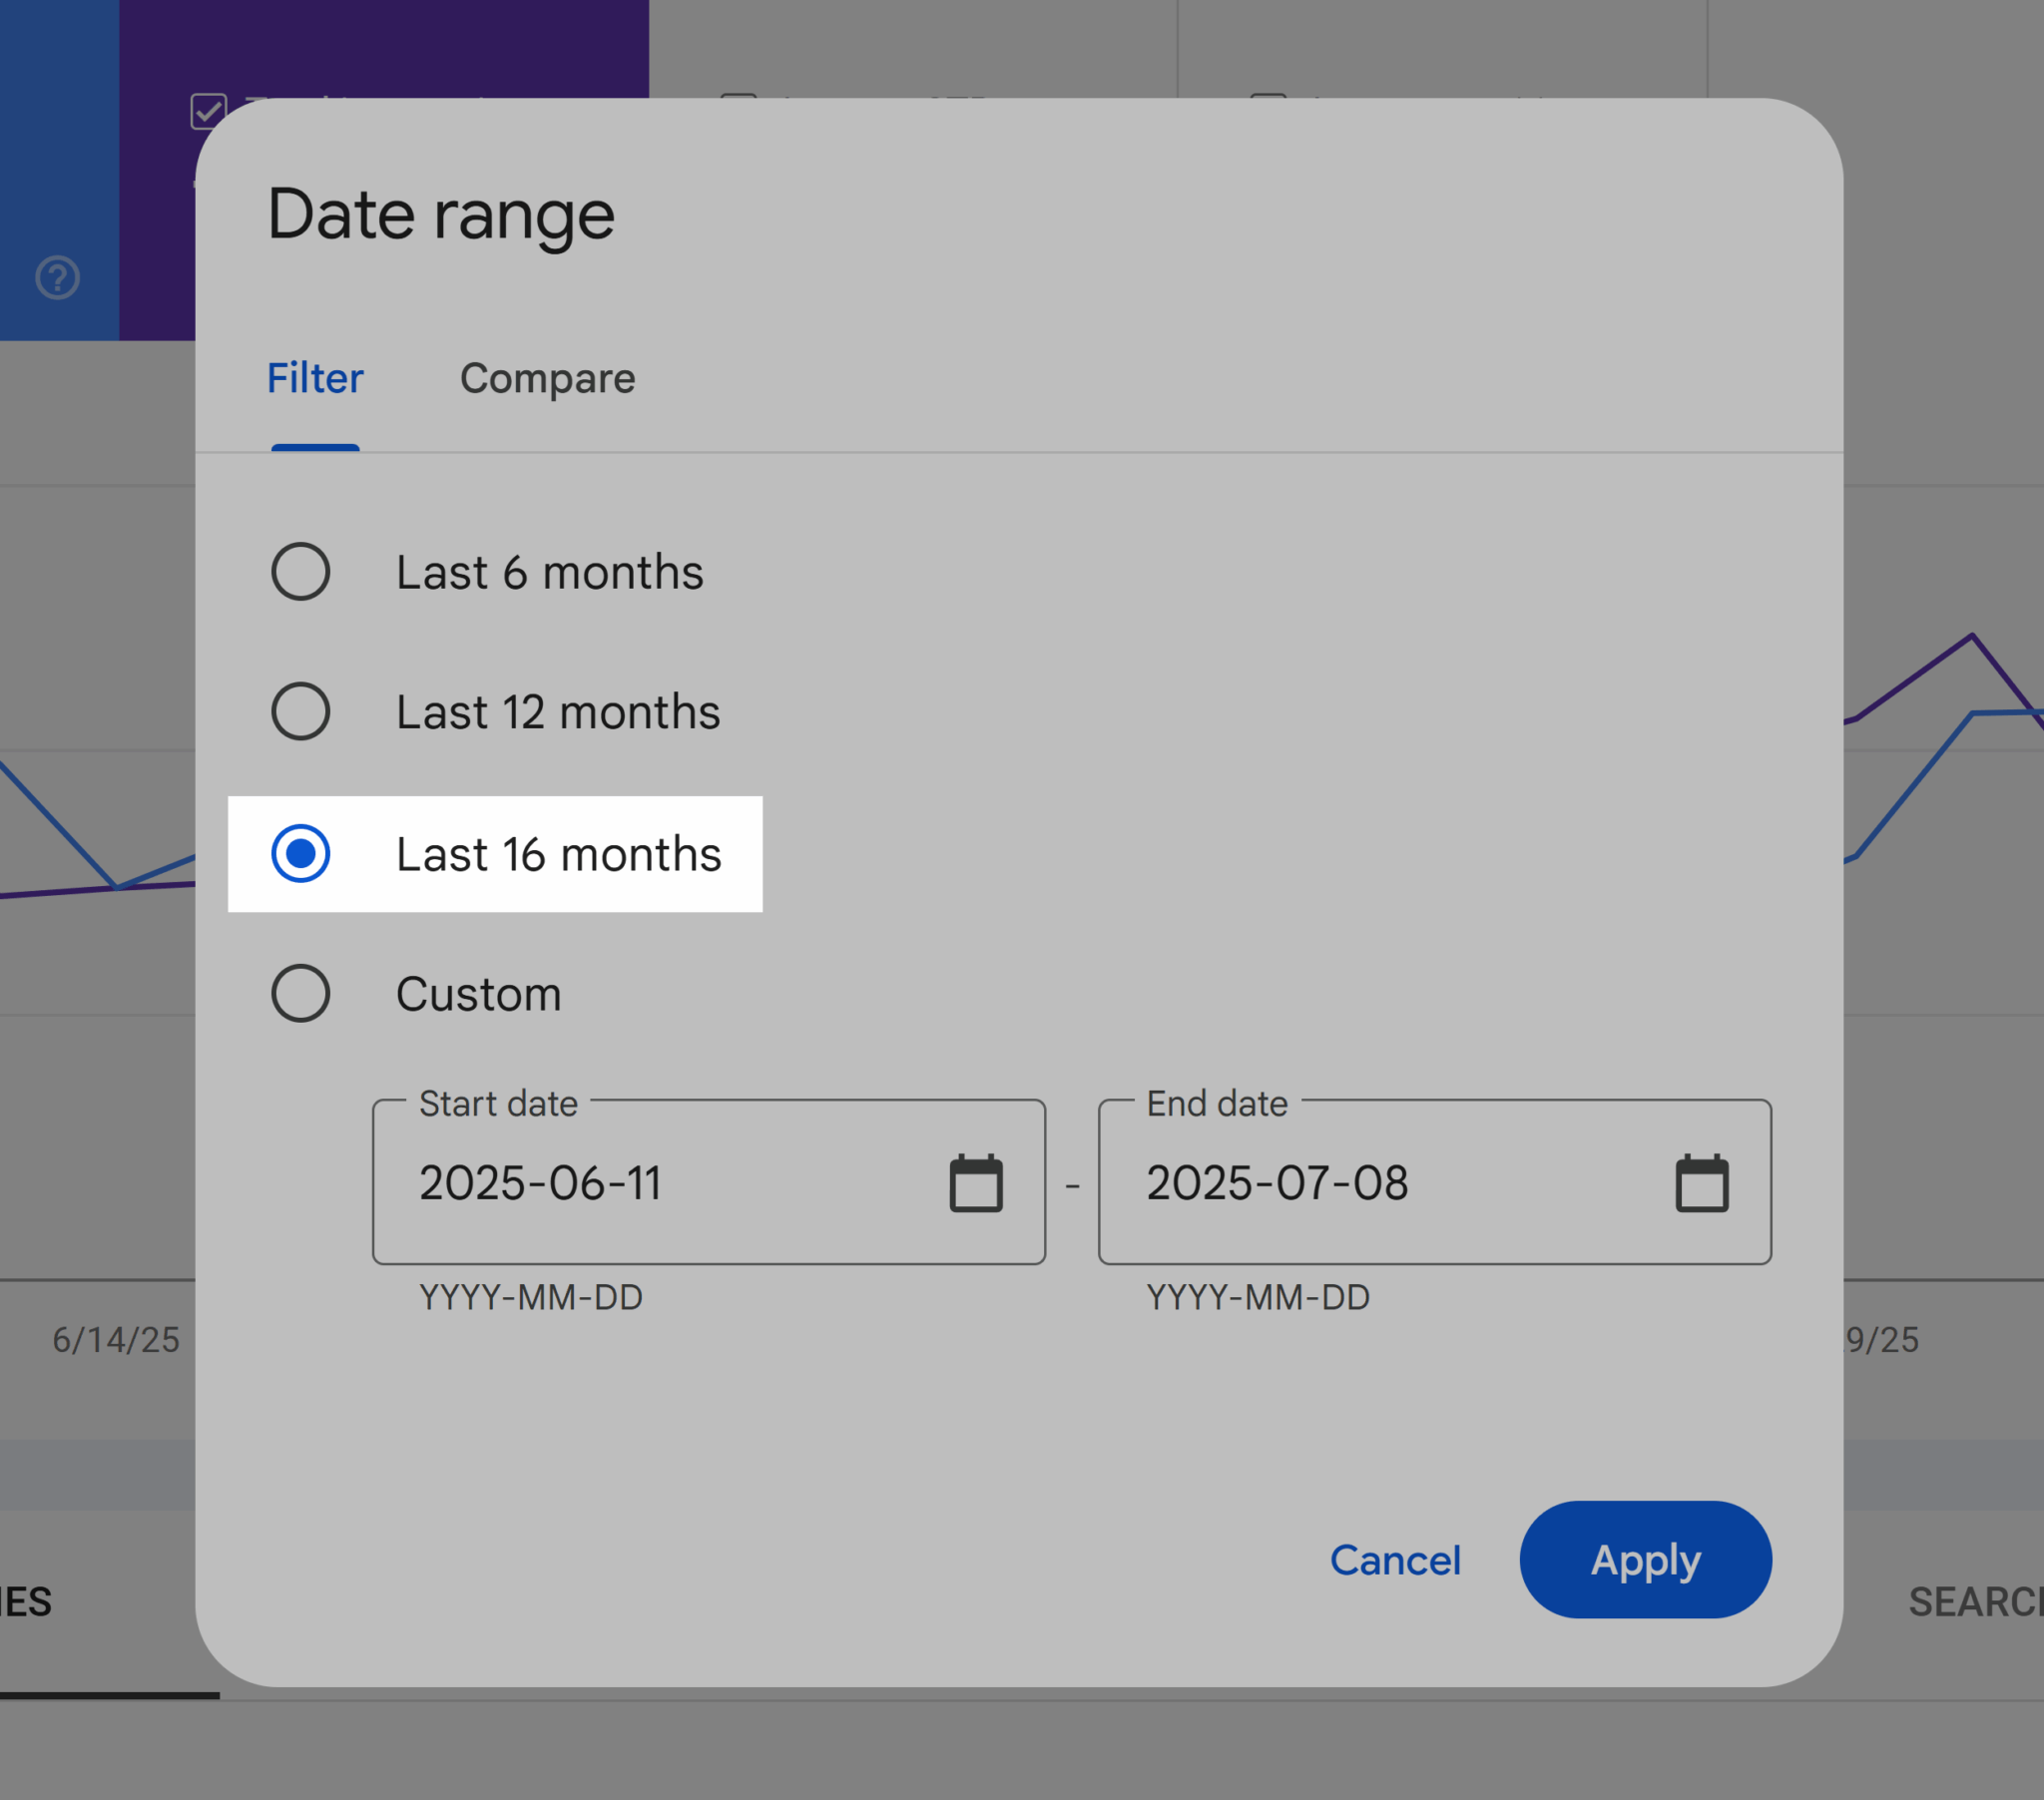This screenshot has width=2044, height=1800.
Task: Select the Last 12 months option
Action: (x=300, y=712)
